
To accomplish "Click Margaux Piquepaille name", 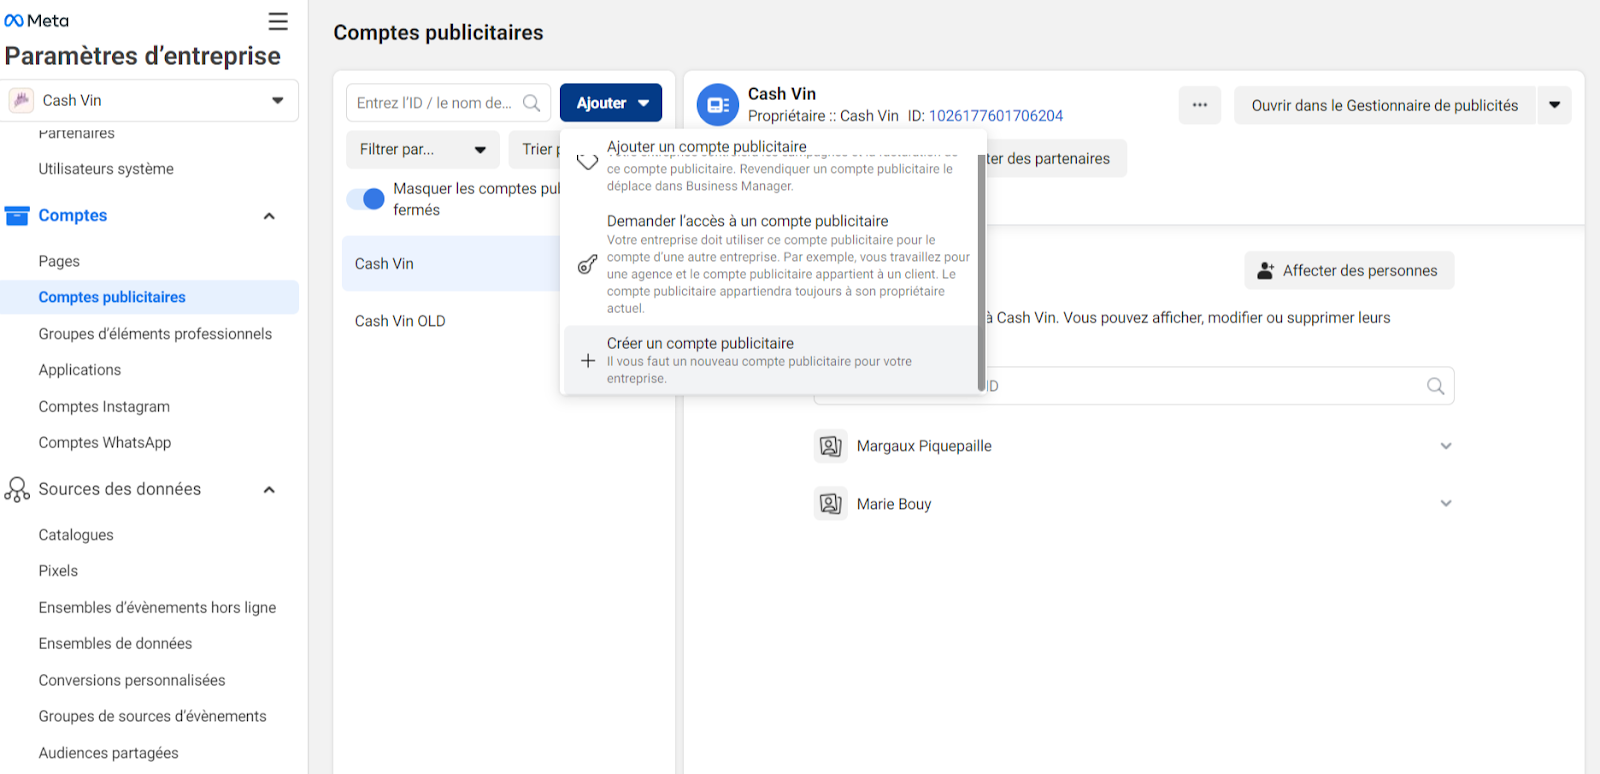I will (924, 446).
